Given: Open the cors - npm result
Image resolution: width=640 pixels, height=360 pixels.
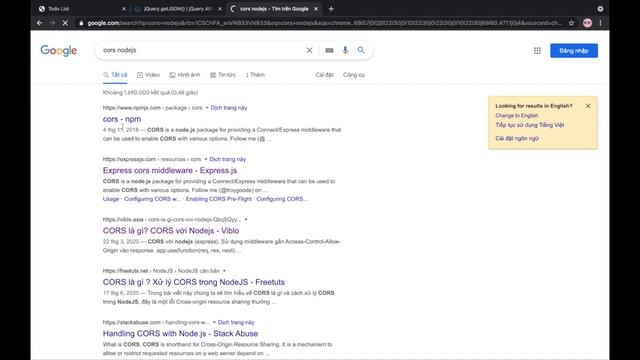Looking at the screenshot, I should [122, 119].
